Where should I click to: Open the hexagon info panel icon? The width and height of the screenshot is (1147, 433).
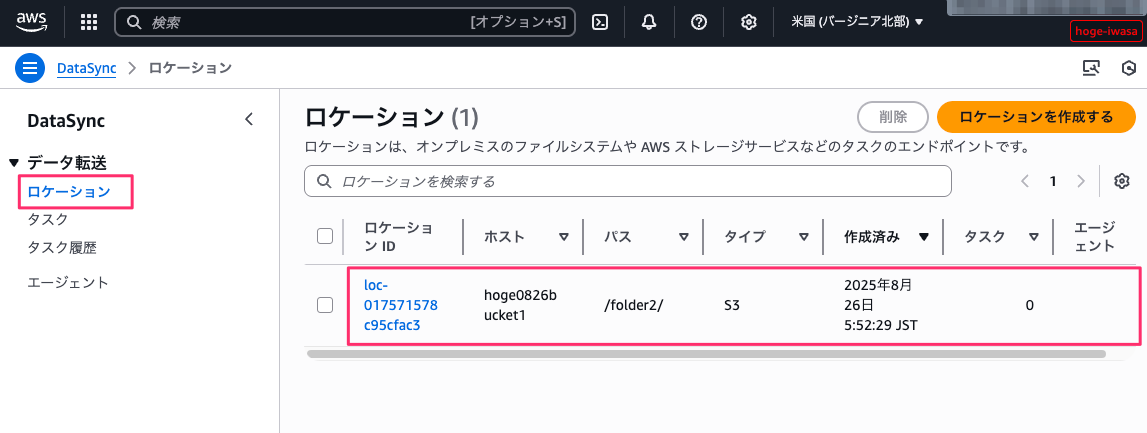pos(1129,68)
